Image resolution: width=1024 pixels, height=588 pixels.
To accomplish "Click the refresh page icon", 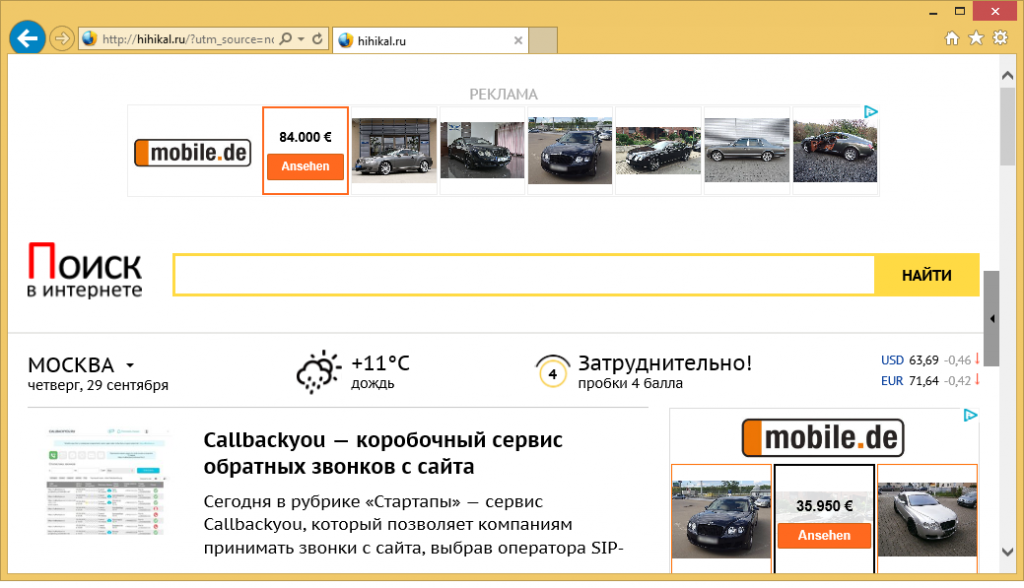I will click(318, 39).
